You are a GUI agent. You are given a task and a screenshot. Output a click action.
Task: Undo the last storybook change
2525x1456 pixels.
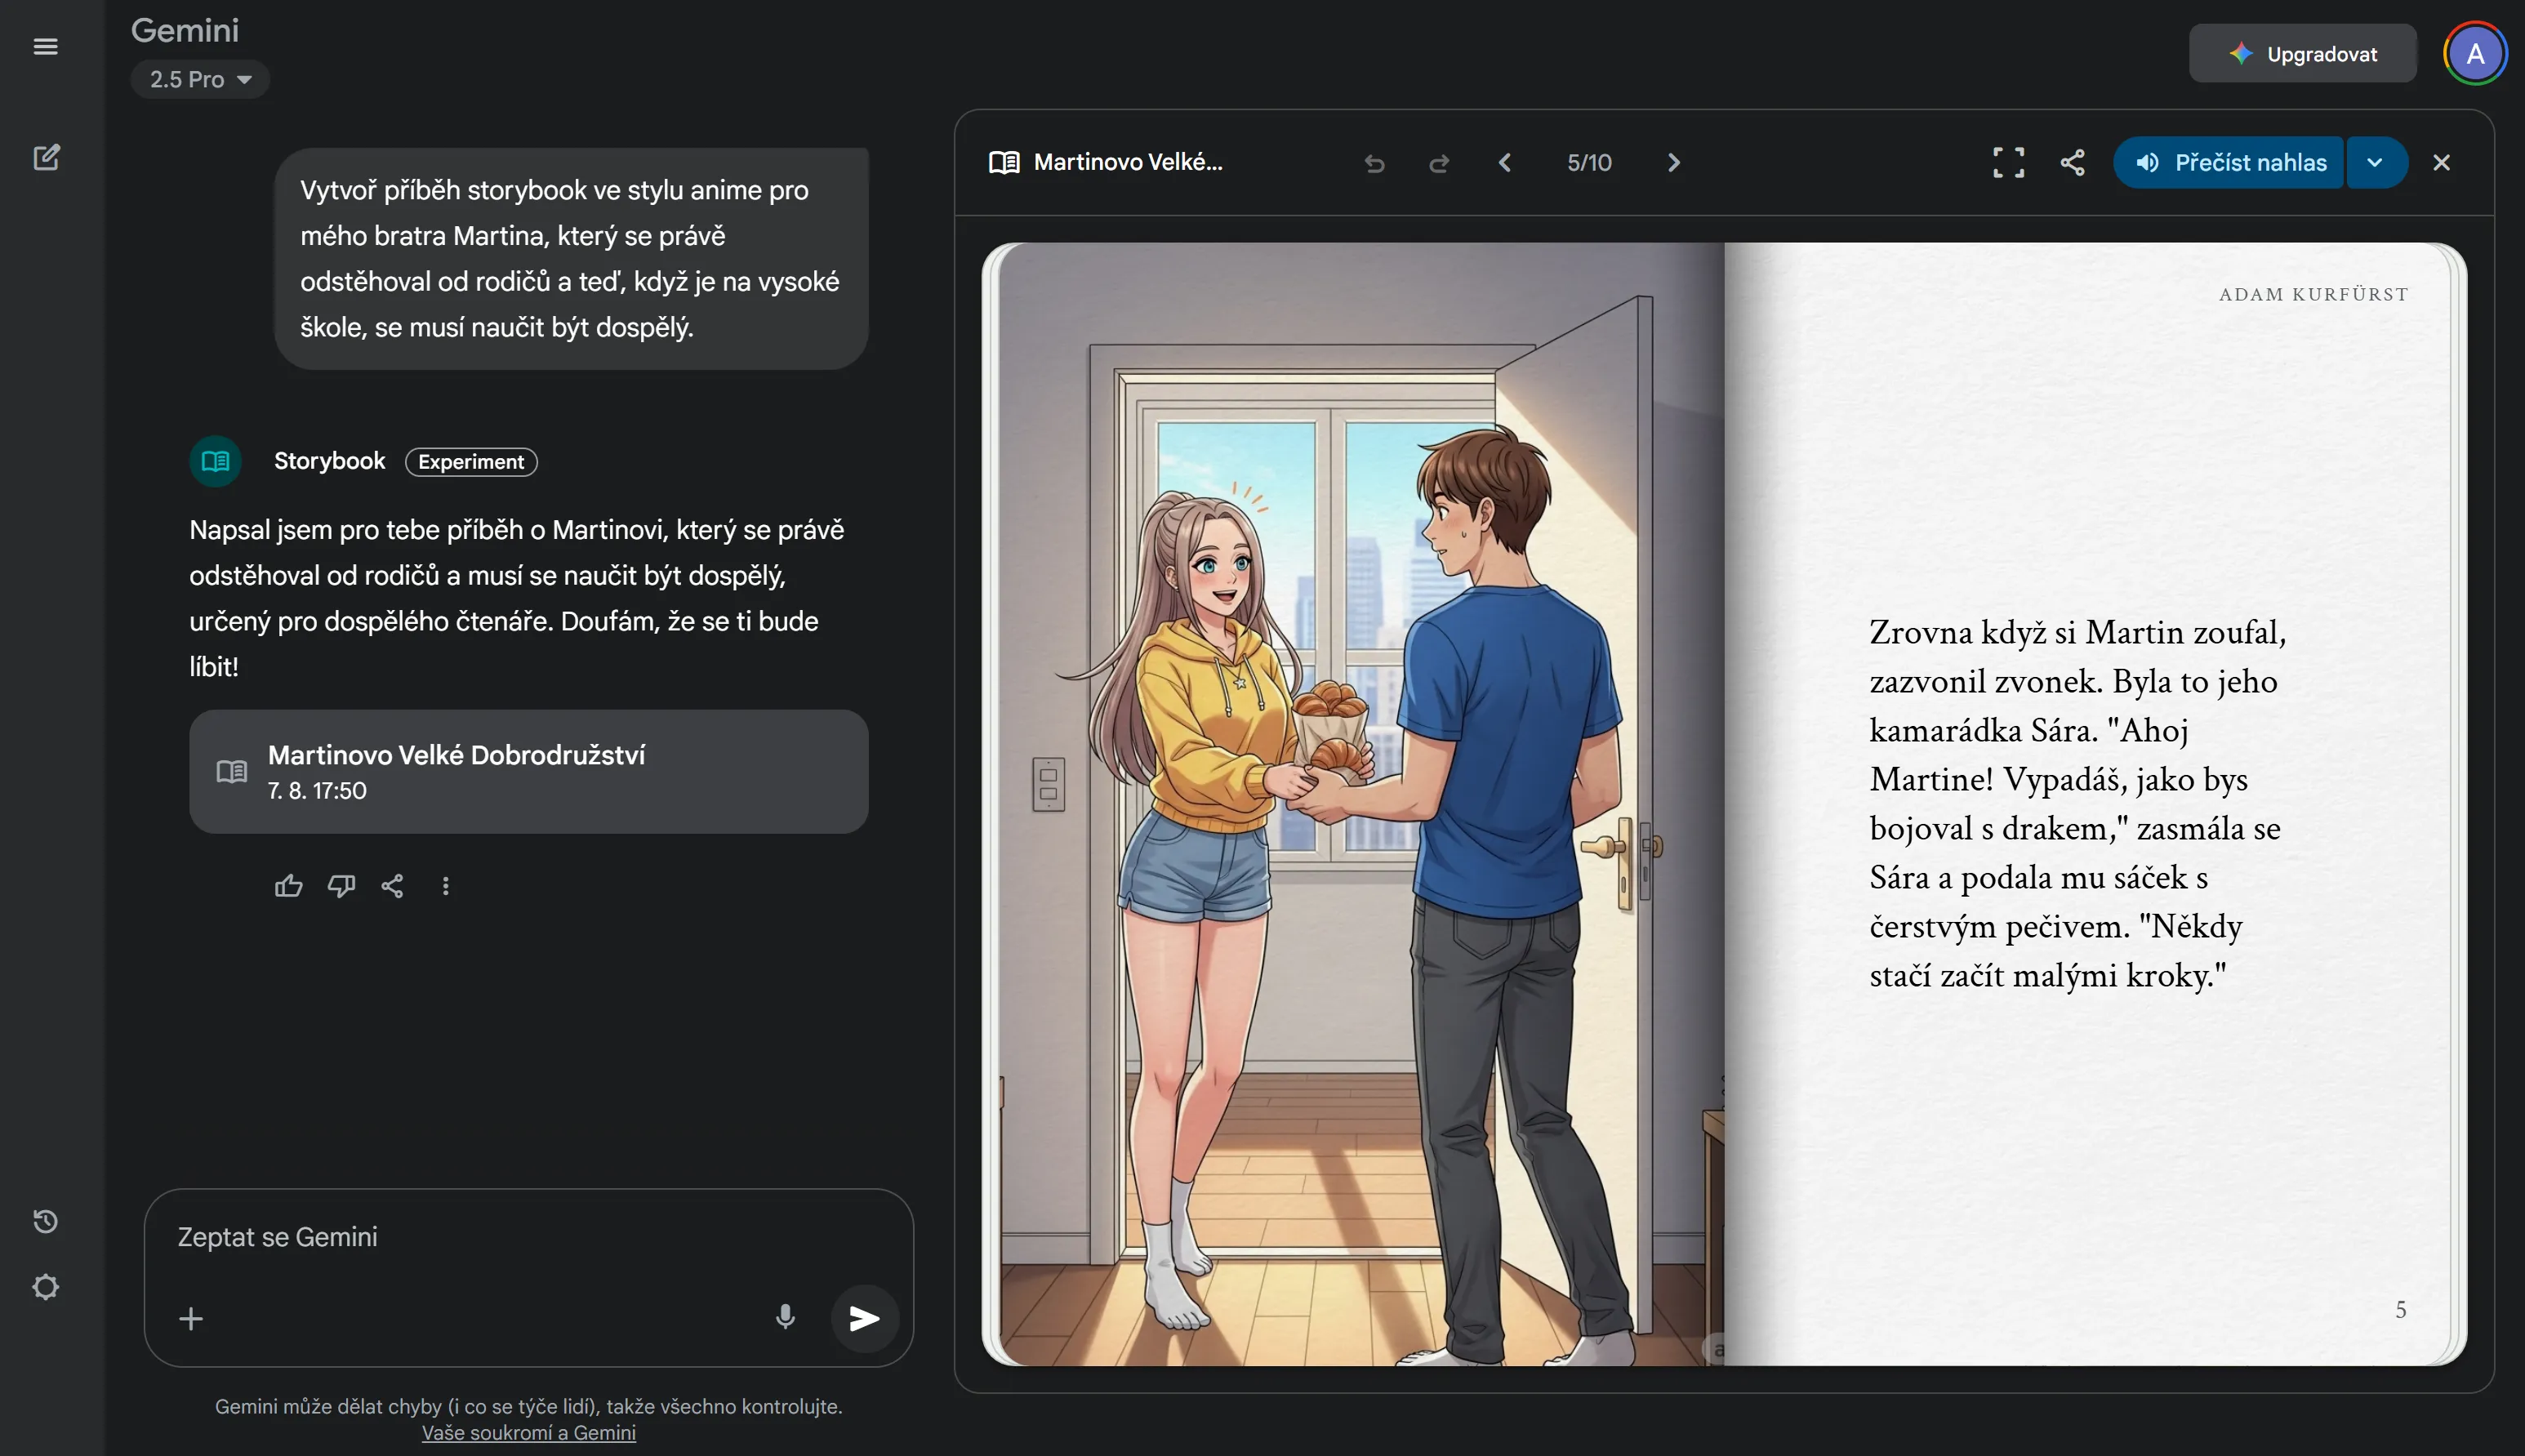click(x=1374, y=162)
